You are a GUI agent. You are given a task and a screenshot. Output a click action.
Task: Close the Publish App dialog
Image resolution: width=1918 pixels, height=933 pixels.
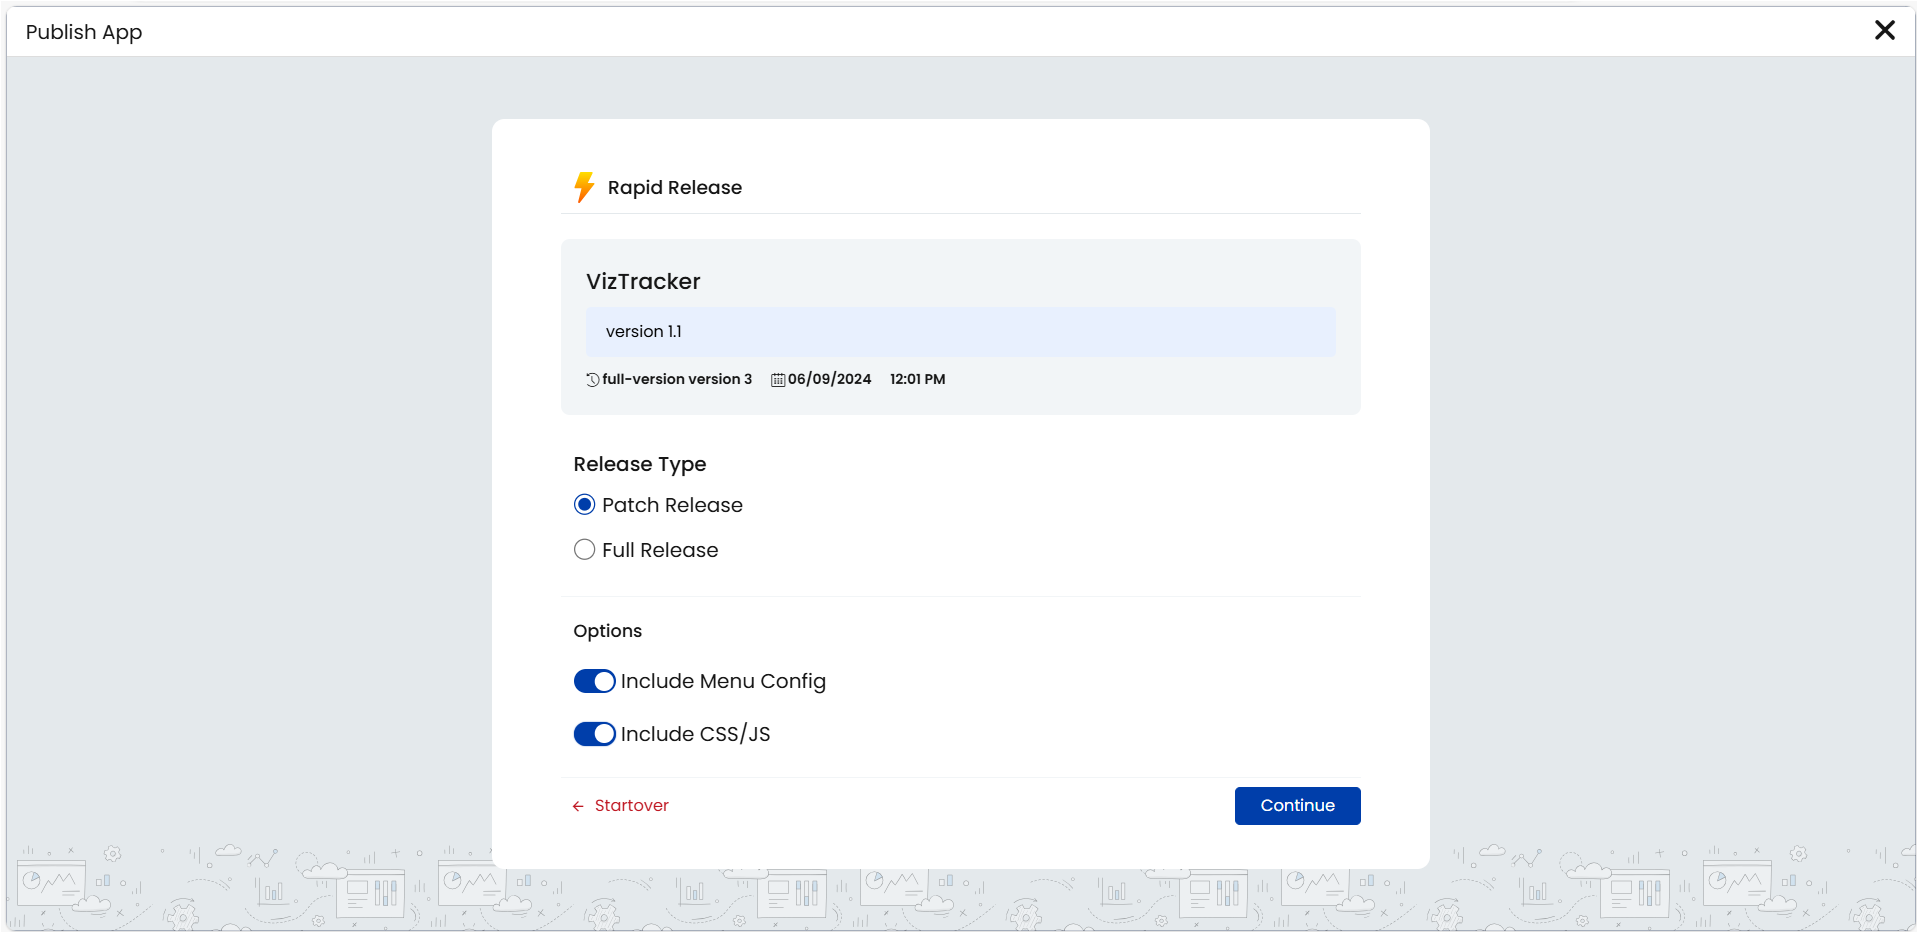[1884, 30]
